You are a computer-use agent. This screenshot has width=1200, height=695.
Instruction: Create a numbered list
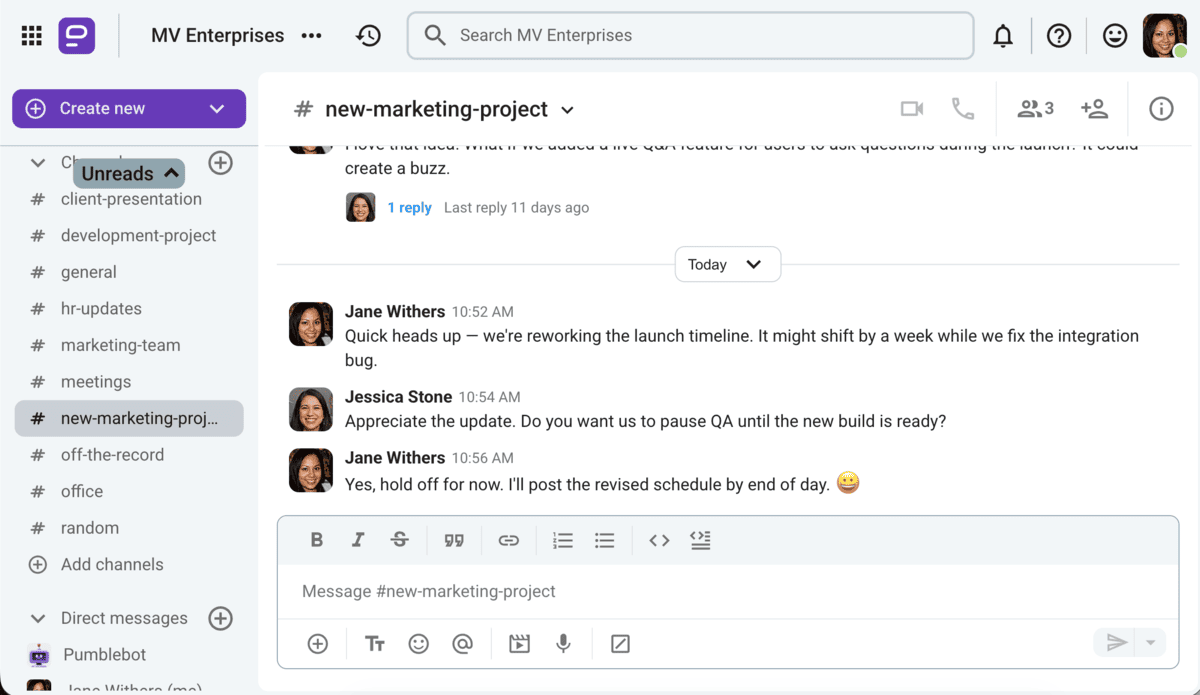[562, 540]
